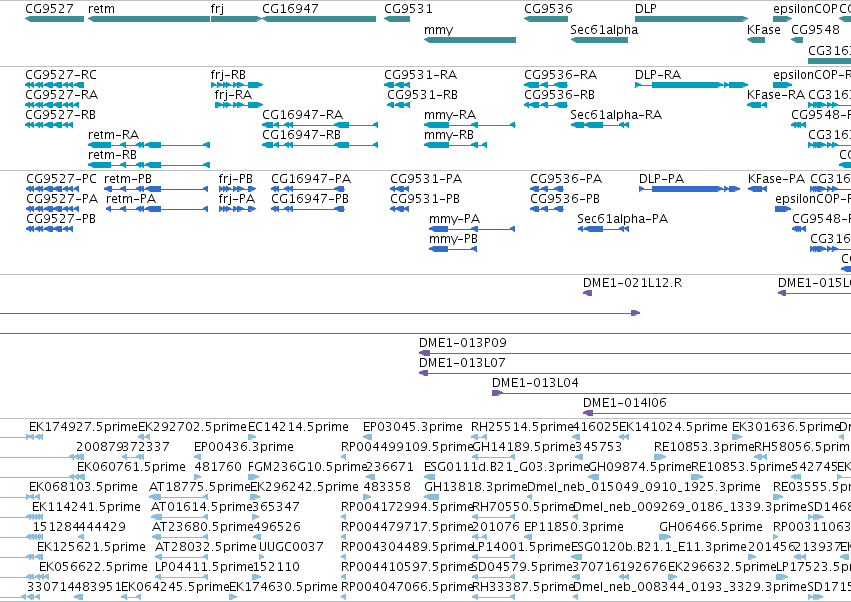The image size is (851, 602).
Task: Select the frj-RB transcript
Action: pos(237,85)
